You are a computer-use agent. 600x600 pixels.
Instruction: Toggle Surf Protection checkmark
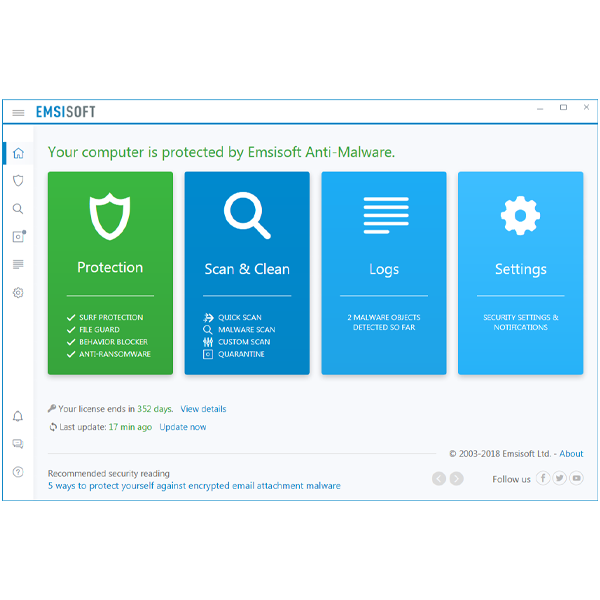[71, 318]
